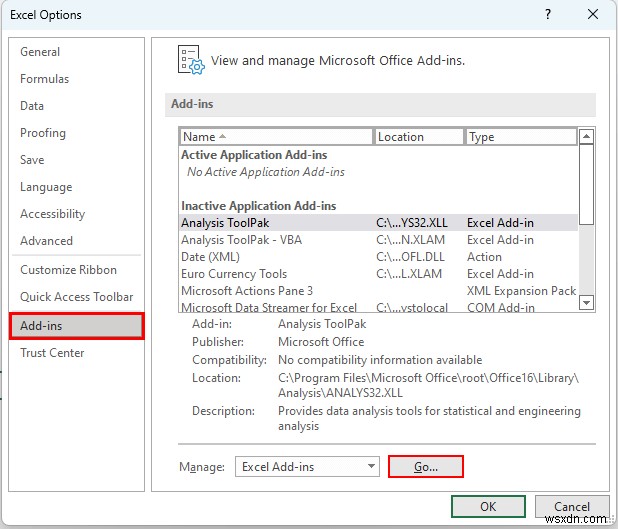Click the add-ins management gear icon
Viewport: 618px width, 529px height.
point(191,60)
